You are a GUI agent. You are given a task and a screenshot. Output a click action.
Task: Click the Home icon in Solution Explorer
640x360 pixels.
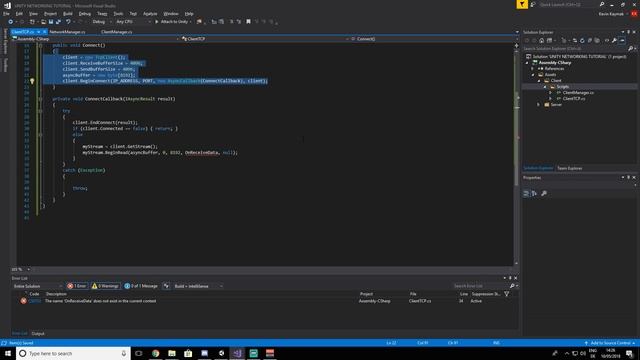click(541, 40)
